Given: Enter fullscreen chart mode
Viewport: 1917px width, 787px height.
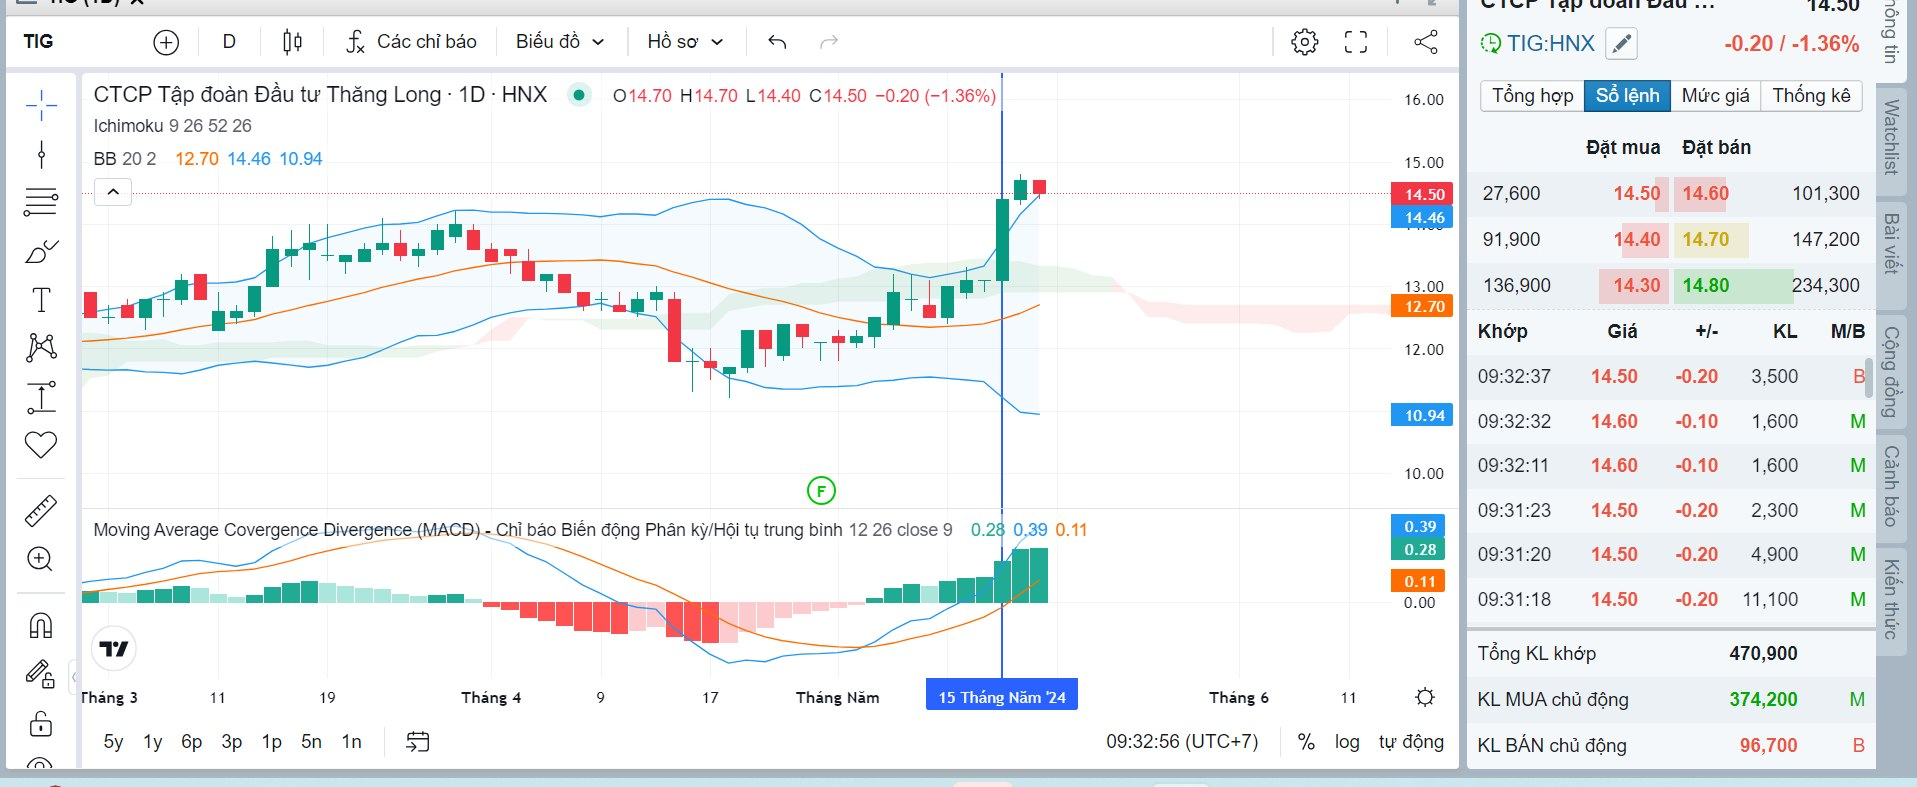Looking at the screenshot, I should pos(1356,42).
